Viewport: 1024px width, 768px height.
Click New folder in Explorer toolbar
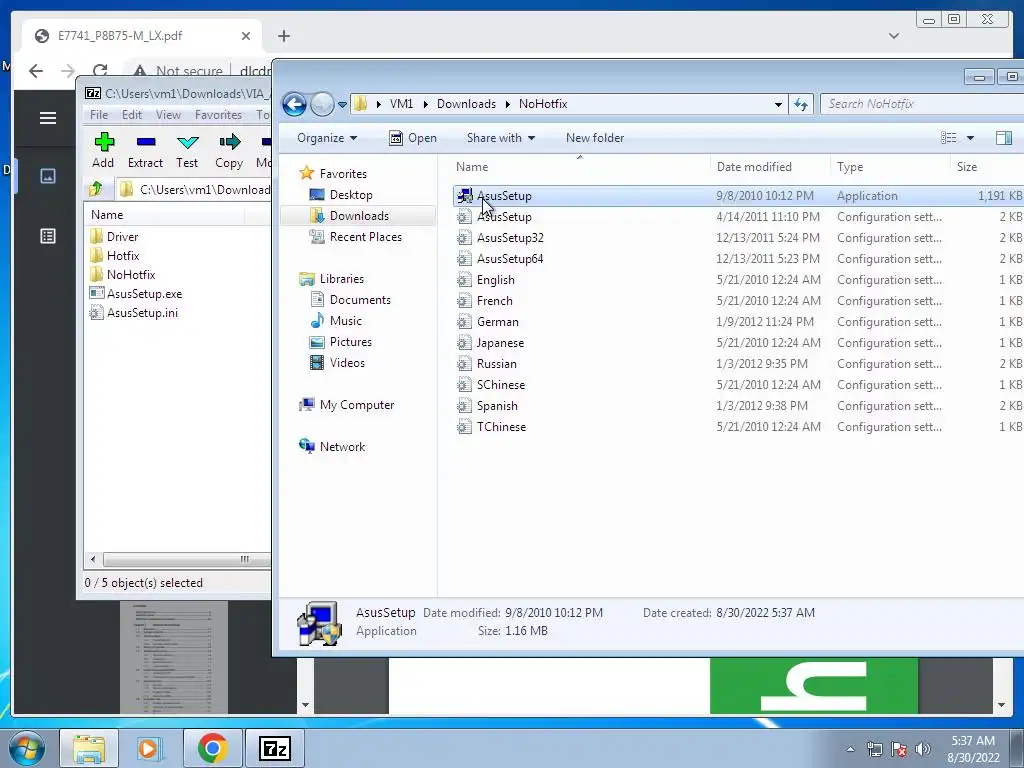(595, 138)
